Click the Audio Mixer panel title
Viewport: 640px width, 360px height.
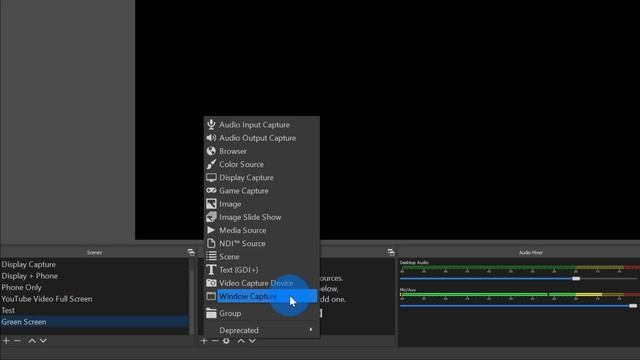tap(531, 253)
